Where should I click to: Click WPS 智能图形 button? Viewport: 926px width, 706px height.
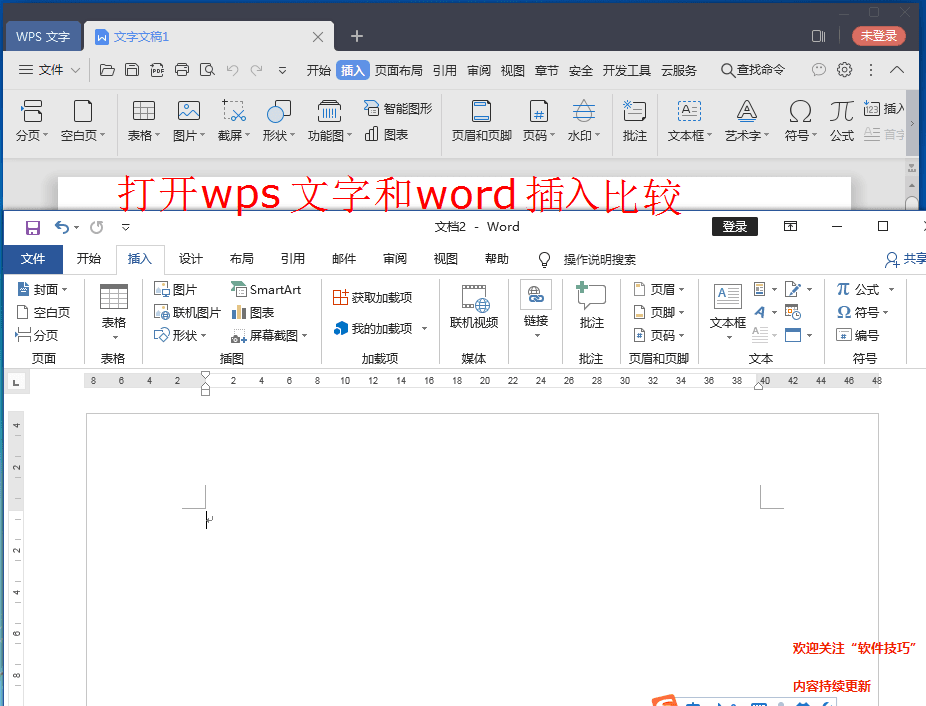[398, 109]
